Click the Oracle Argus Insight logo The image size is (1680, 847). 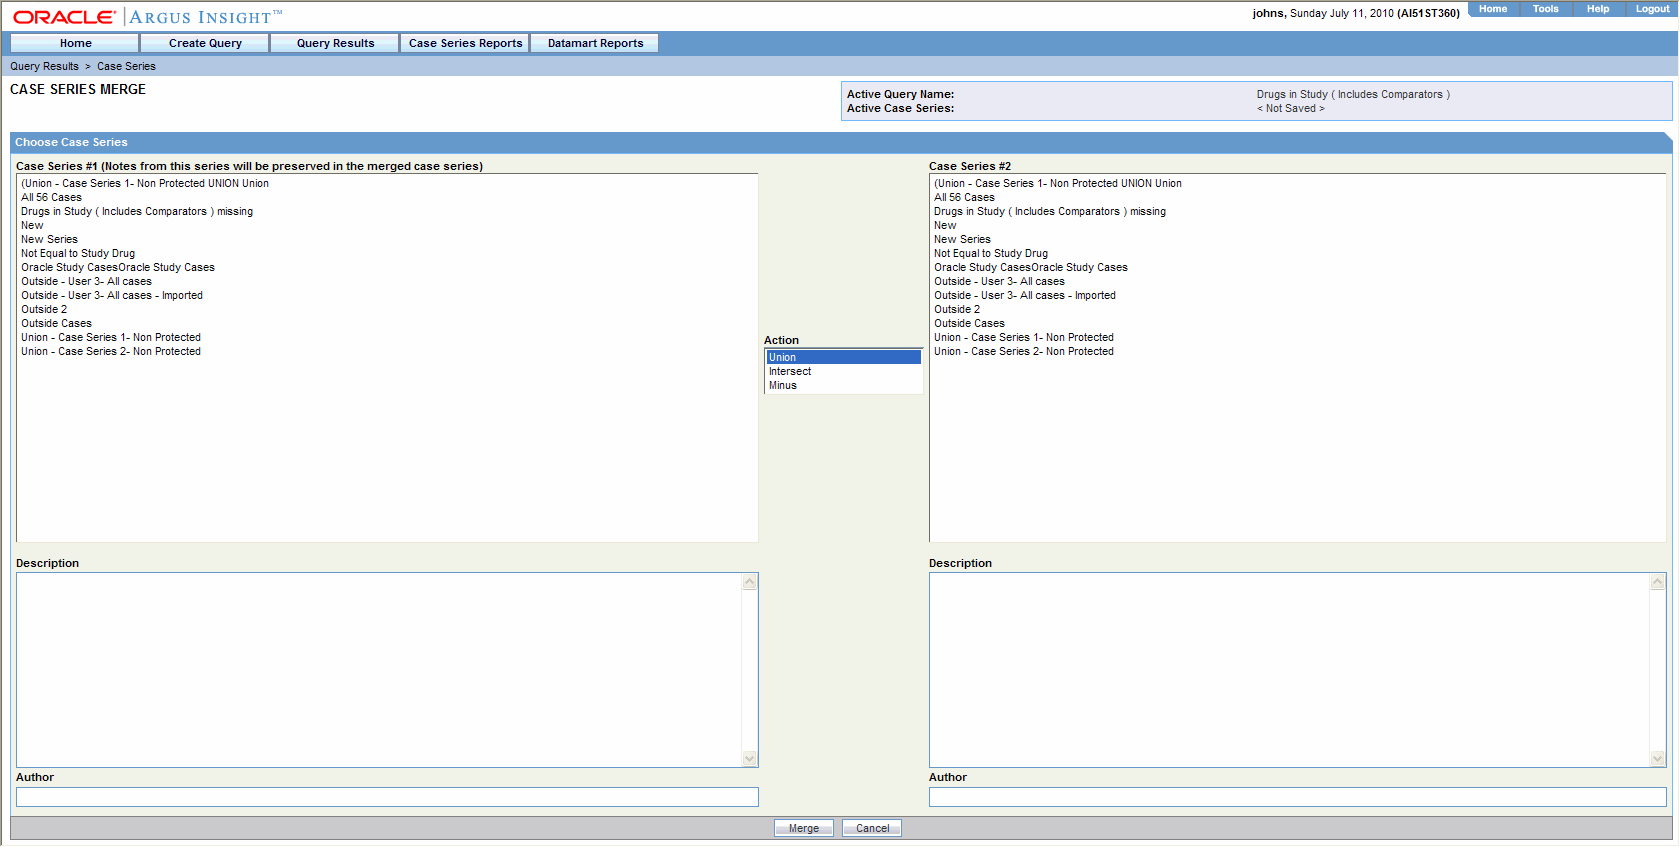(147, 17)
